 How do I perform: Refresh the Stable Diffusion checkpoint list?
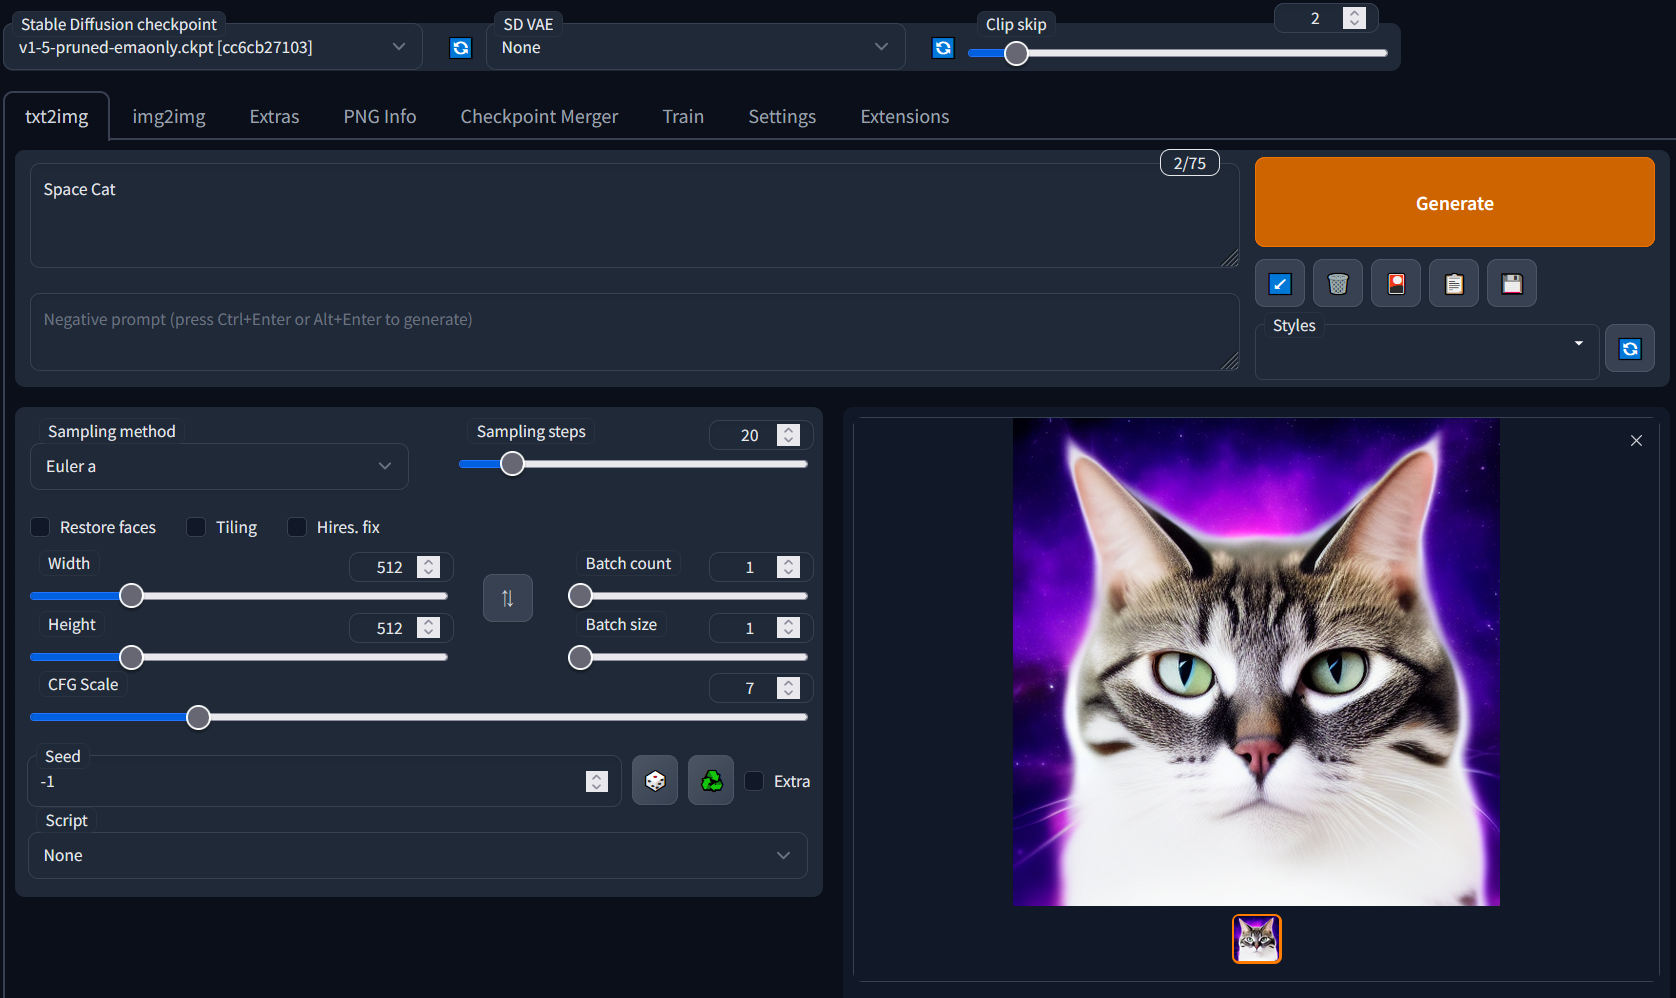click(x=460, y=47)
